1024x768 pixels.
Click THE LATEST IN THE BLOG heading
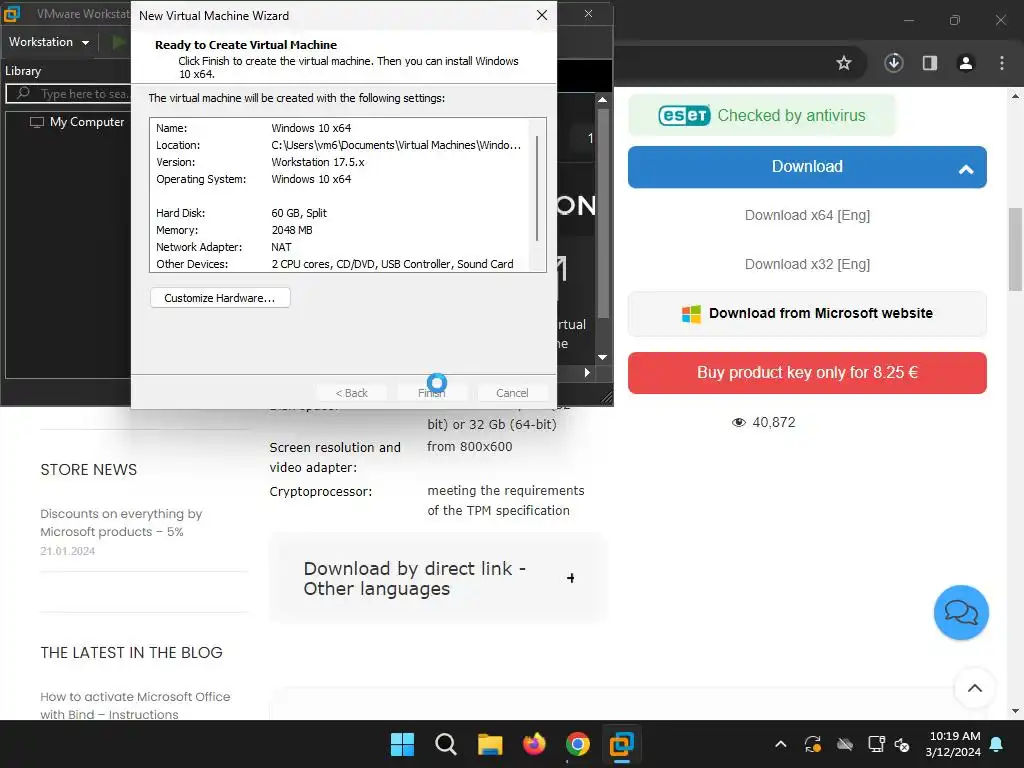[x=131, y=652]
